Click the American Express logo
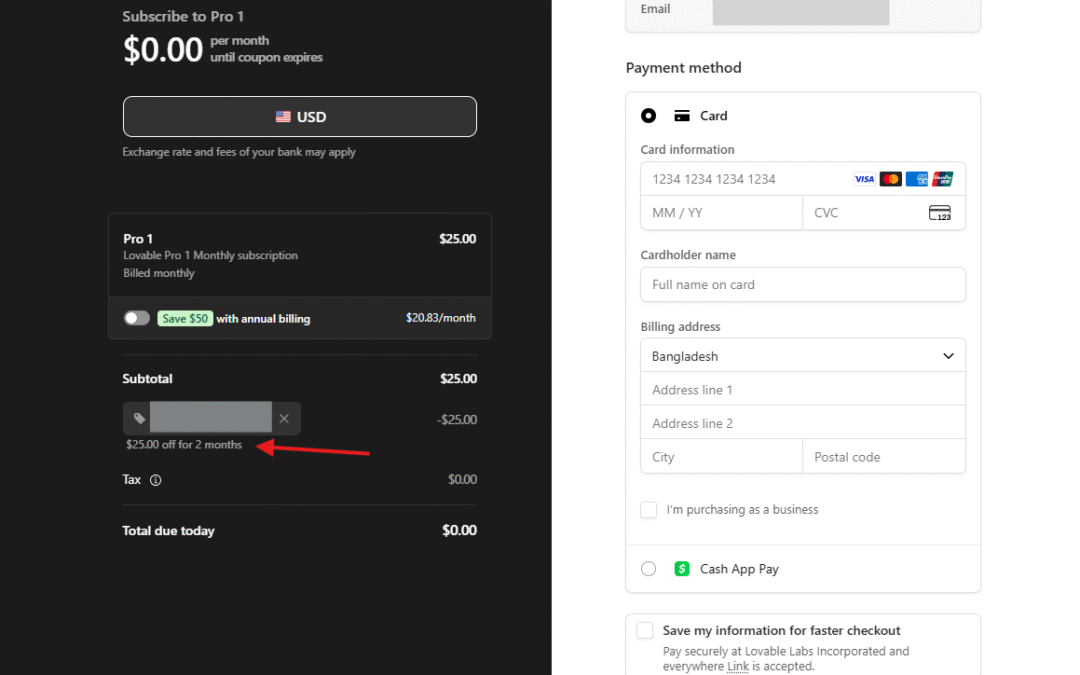 point(917,179)
